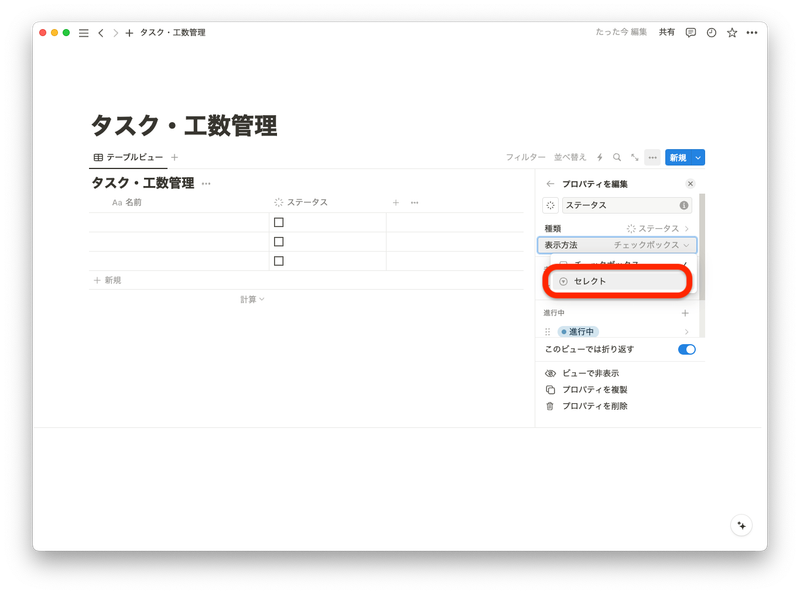The image size is (800, 594).
Task: Open database search via the magnifier icon
Action: point(618,158)
